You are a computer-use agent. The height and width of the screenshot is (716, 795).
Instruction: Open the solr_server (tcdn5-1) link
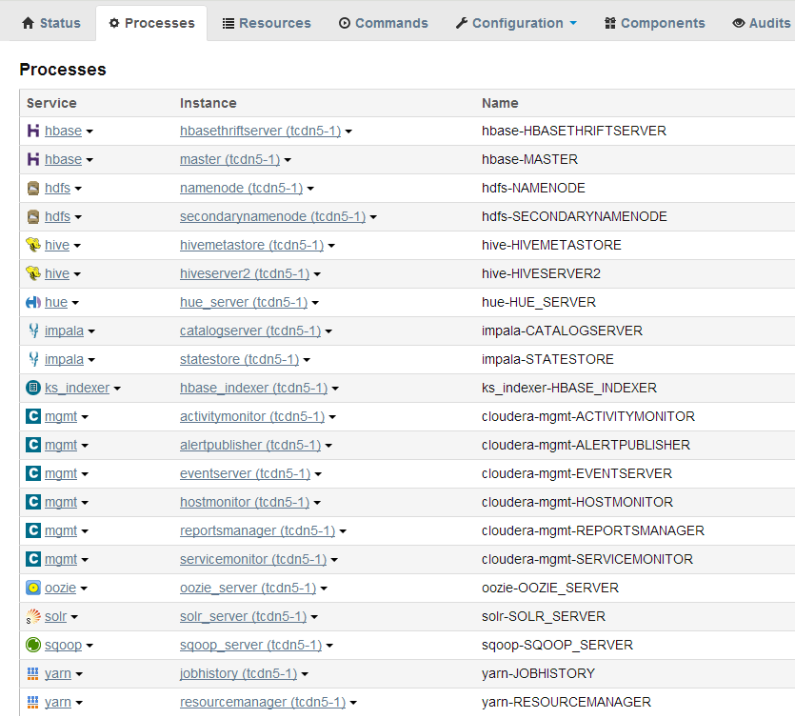click(243, 617)
